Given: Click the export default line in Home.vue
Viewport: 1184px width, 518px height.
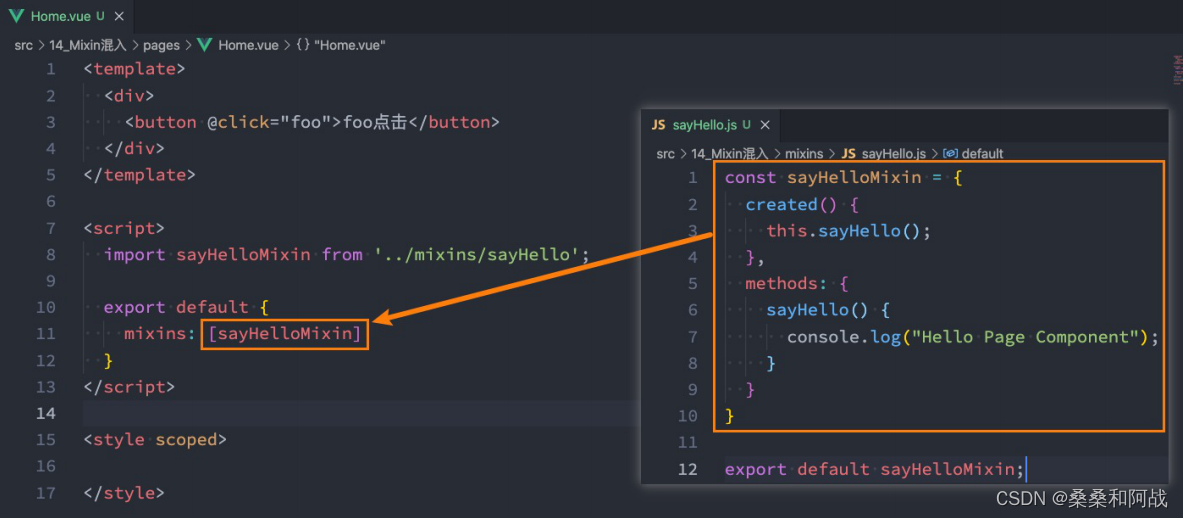Looking at the screenshot, I should [187, 307].
